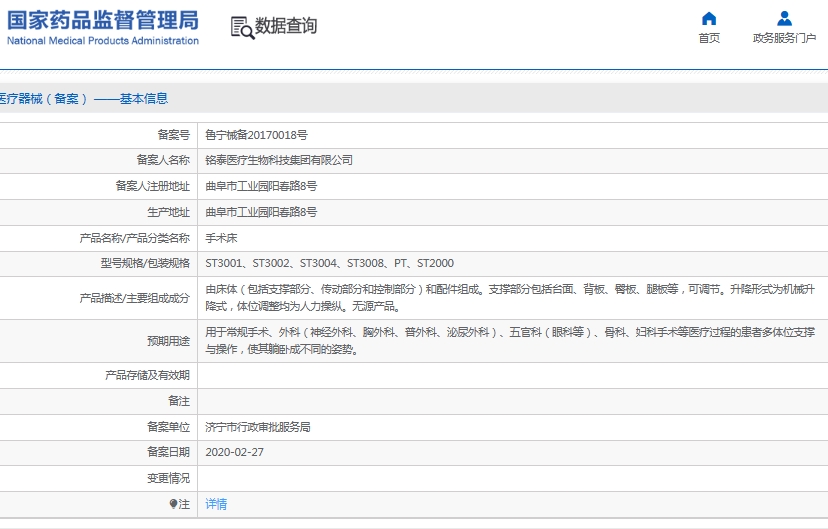Click the home icon above 首页
Image resolution: width=828 pixels, height=529 pixels.
[x=709, y=18]
